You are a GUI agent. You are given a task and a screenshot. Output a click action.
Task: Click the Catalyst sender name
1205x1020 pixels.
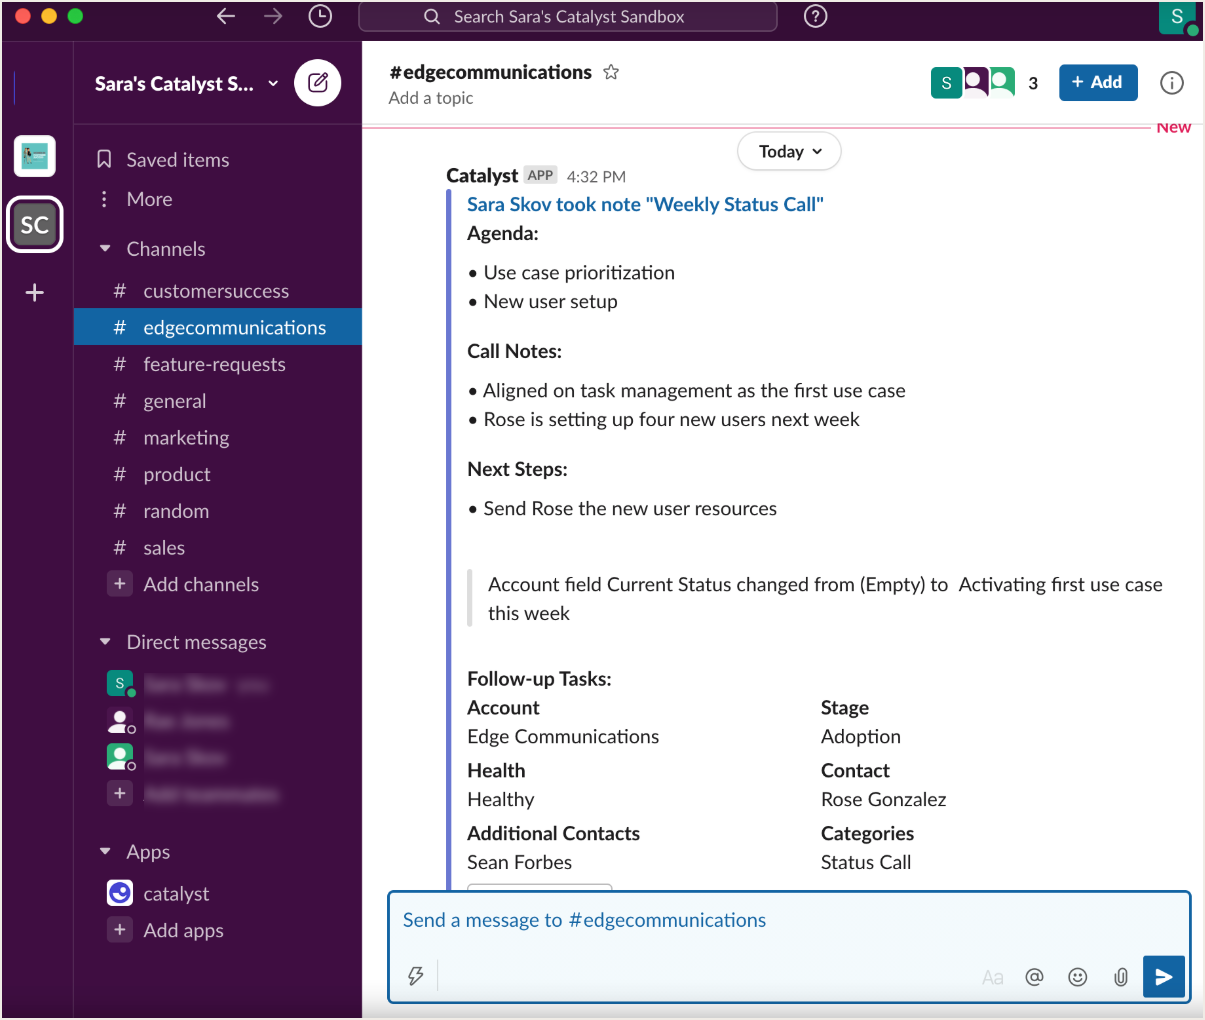pos(482,175)
